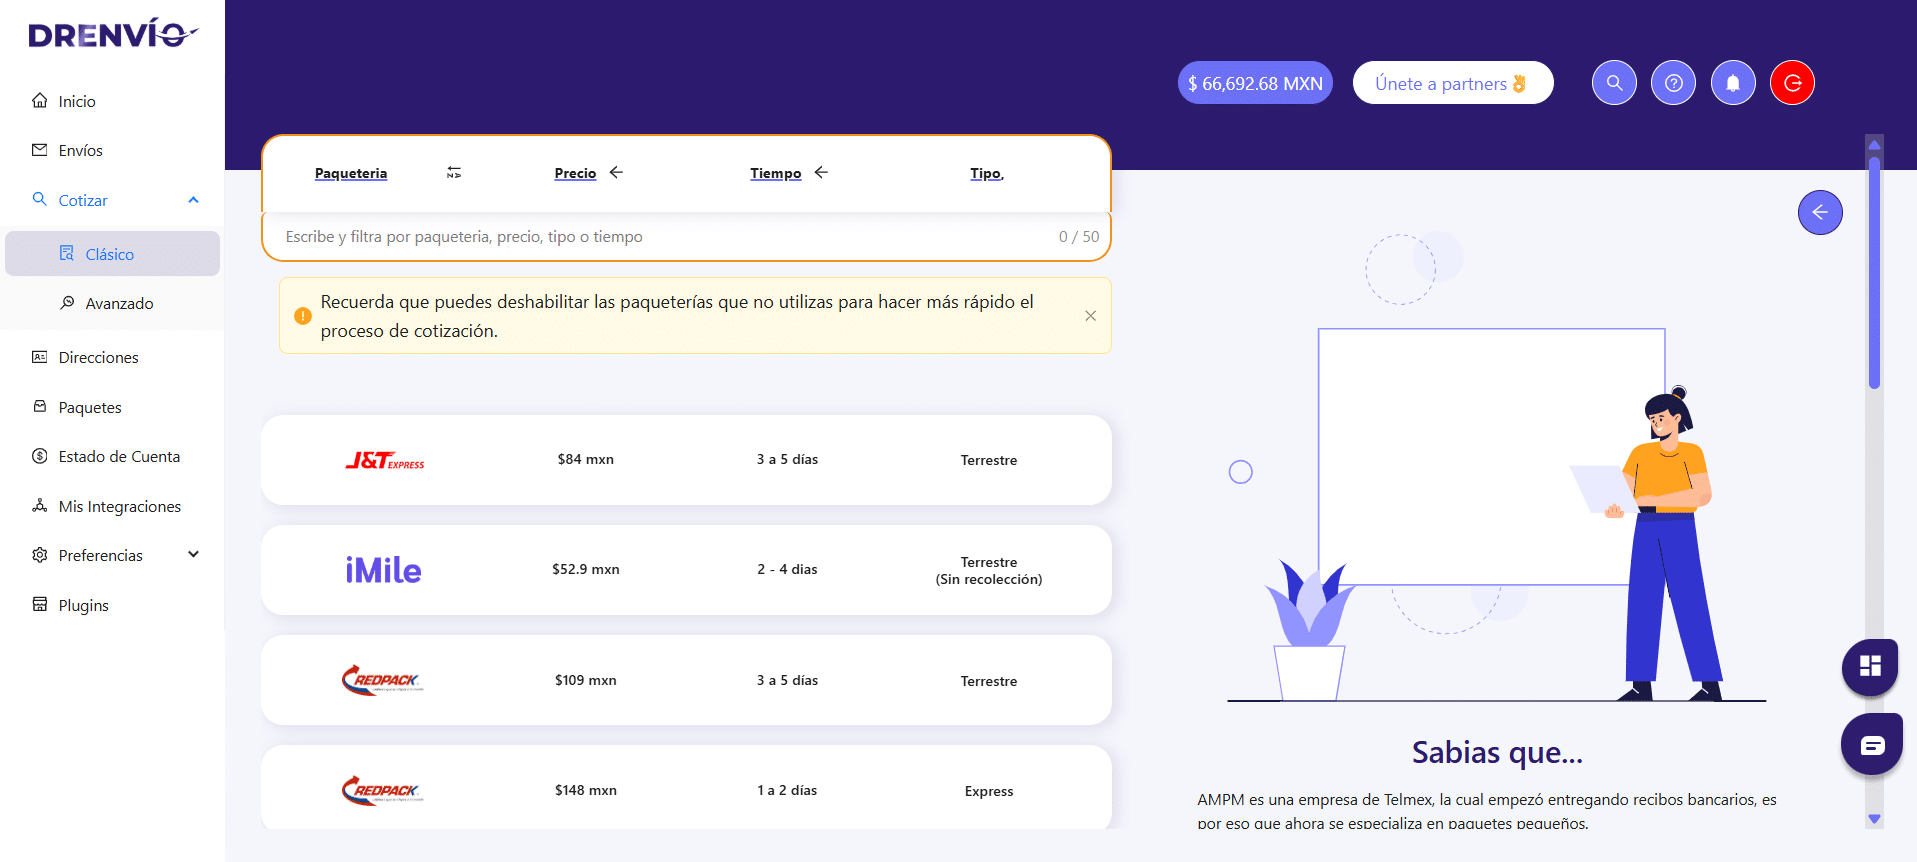The image size is (1917, 862).
Task: Open the help question mark icon
Action: click(1673, 83)
